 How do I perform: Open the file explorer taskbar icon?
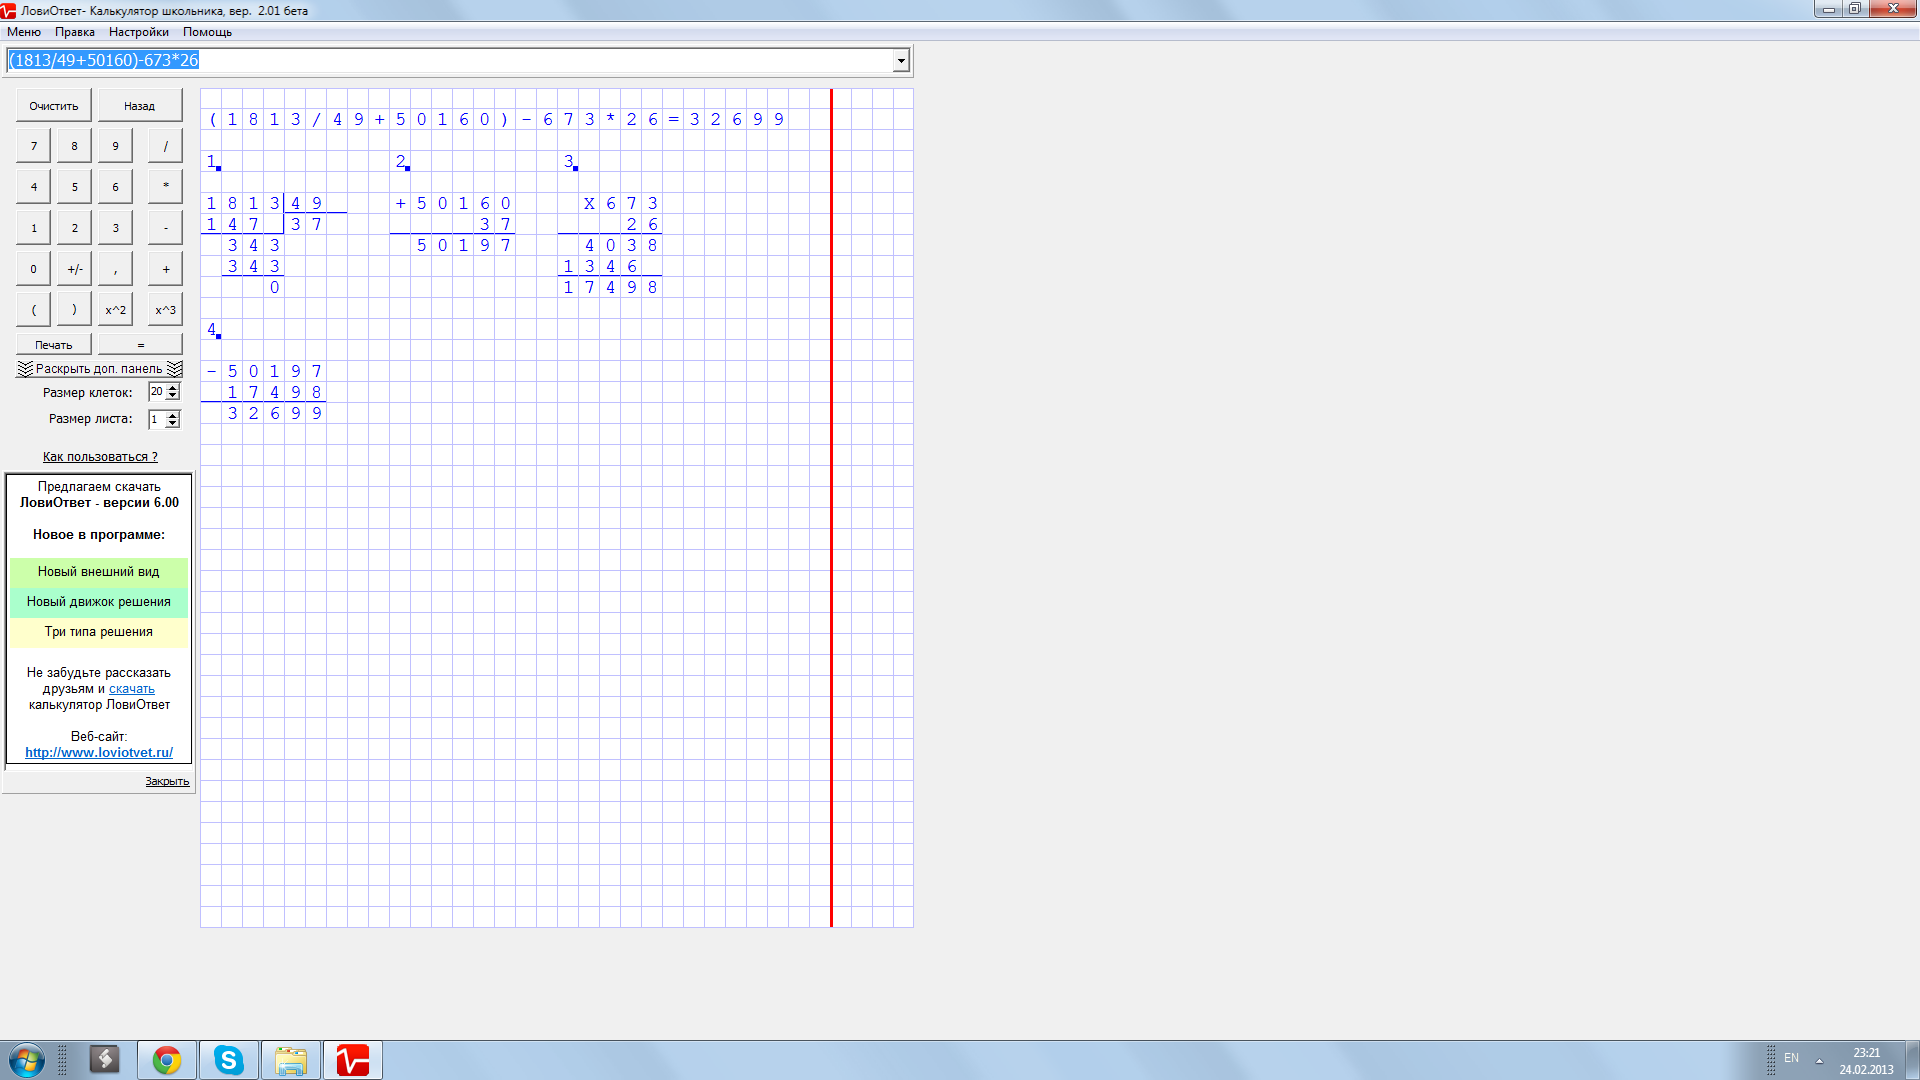[x=291, y=1060]
